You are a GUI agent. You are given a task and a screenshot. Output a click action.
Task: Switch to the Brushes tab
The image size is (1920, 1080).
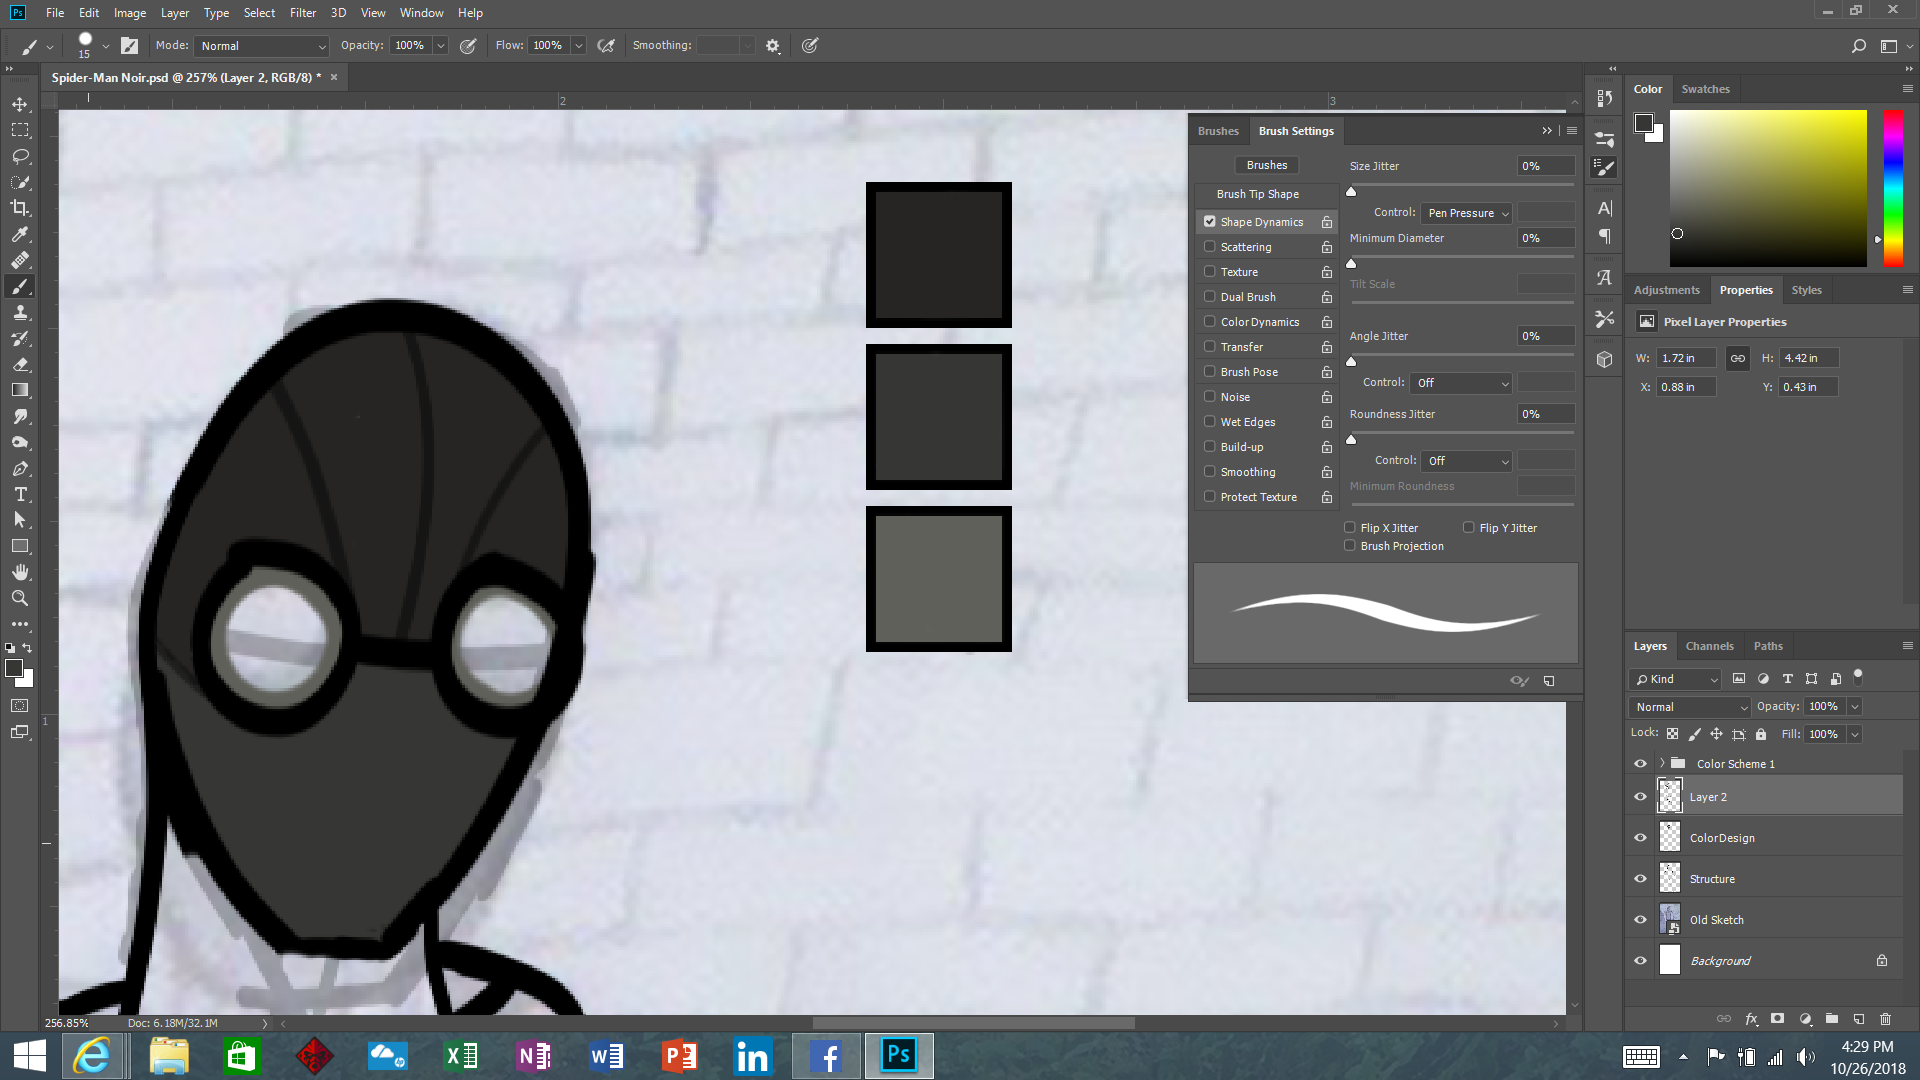pyautogui.click(x=1218, y=131)
